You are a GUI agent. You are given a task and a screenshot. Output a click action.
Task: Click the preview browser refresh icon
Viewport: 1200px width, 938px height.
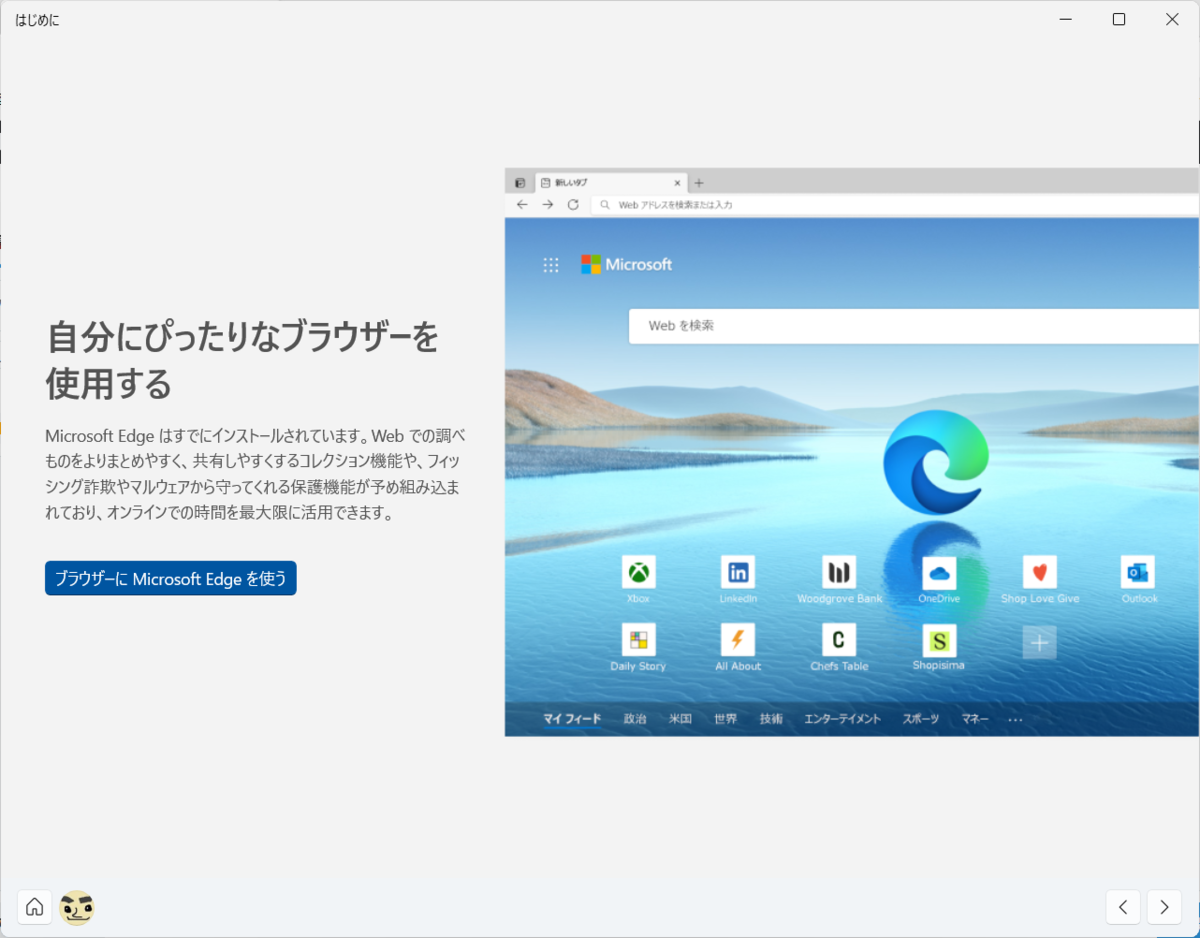pos(573,204)
